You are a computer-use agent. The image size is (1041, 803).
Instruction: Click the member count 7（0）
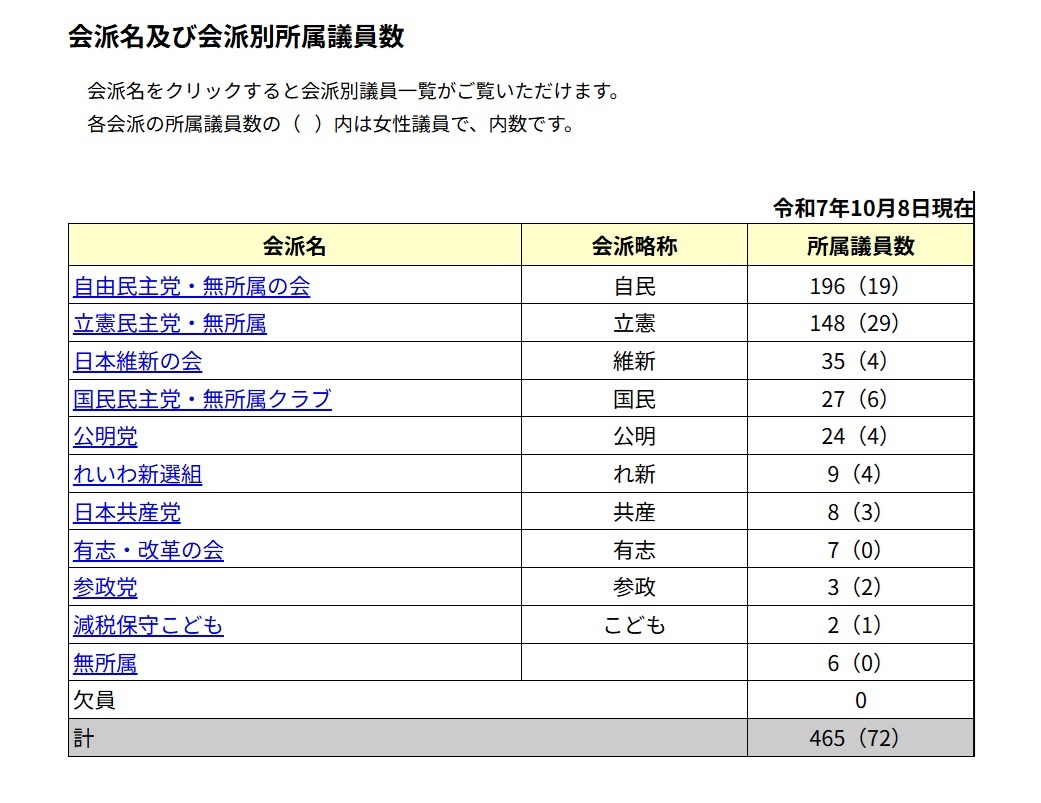pyautogui.click(x=854, y=550)
